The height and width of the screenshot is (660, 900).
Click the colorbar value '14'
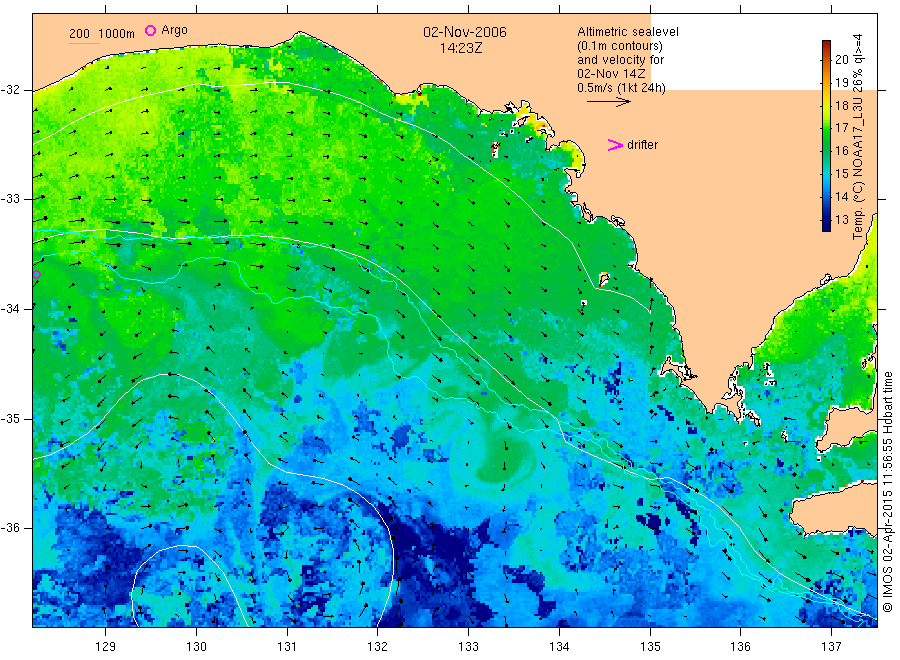click(841, 196)
